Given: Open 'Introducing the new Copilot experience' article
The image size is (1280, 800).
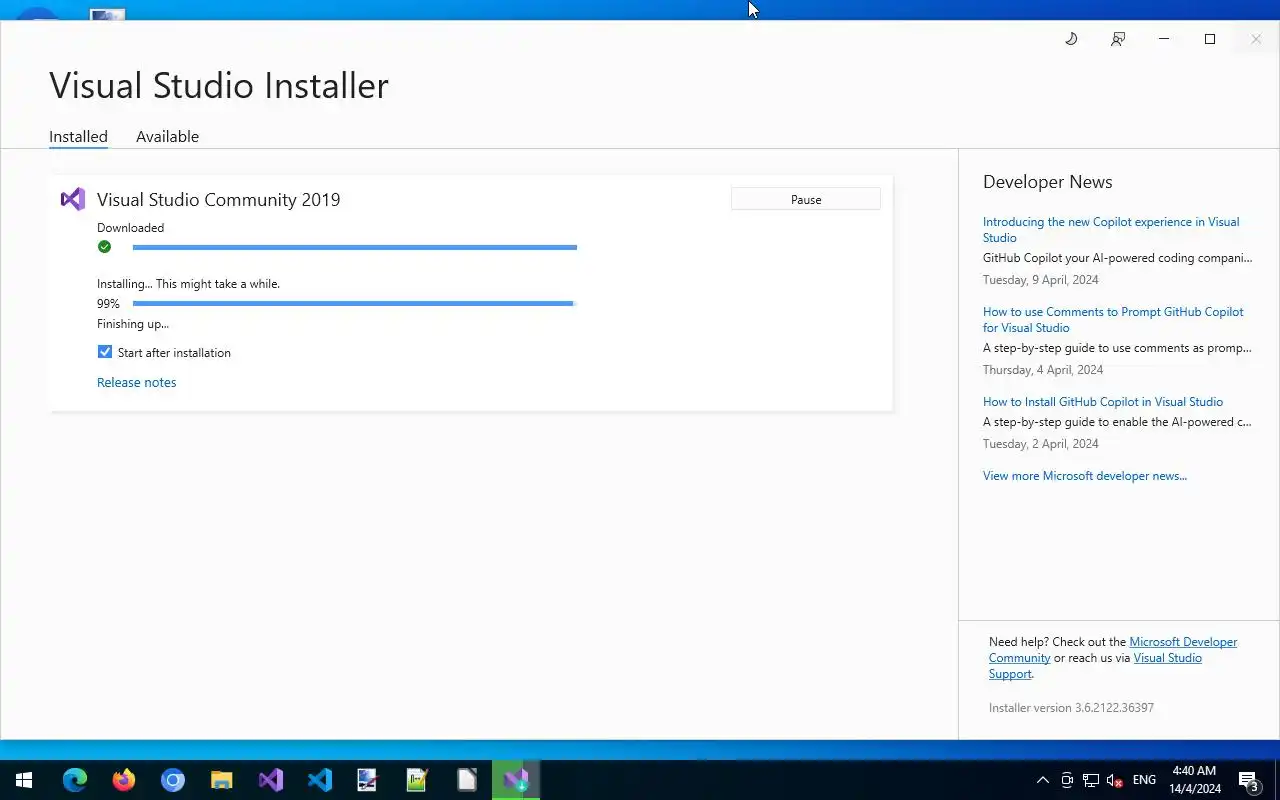Looking at the screenshot, I should pyautogui.click(x=1111, y=230).
